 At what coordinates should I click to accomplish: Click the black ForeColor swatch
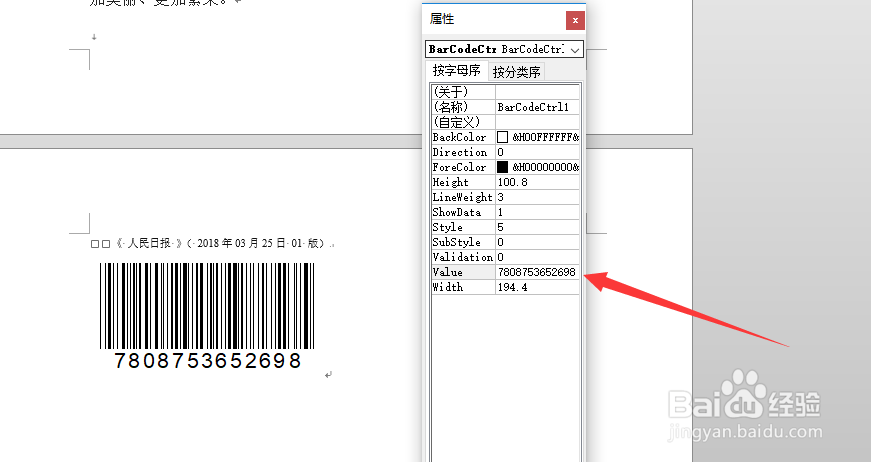pyautogui.click(x=503, y=167)
